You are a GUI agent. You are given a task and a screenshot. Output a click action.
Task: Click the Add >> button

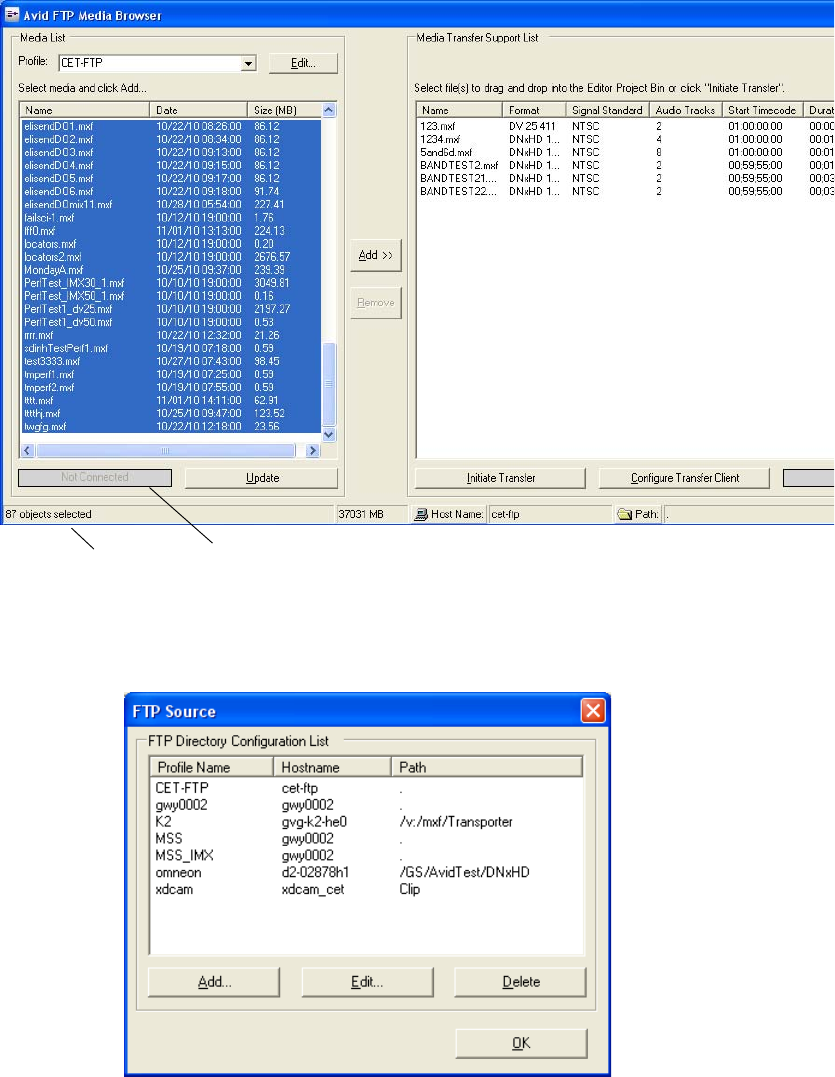tap(376, 256)
